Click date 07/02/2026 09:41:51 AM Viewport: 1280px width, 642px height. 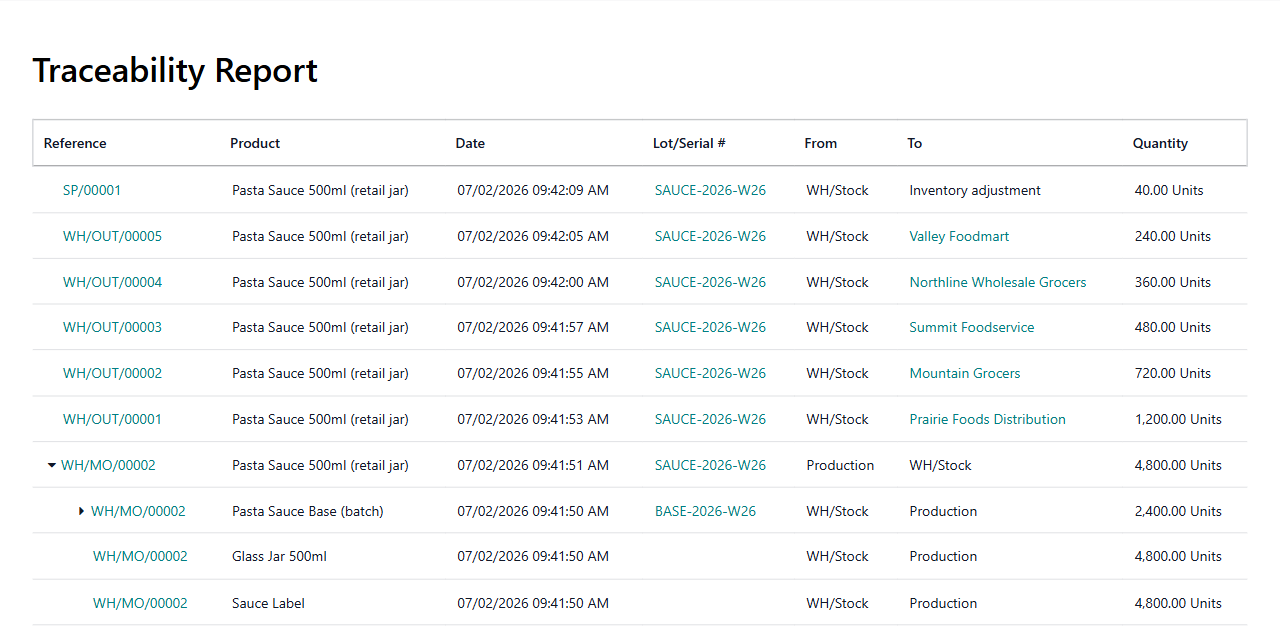pyautogui.click(x=533, y=465)
